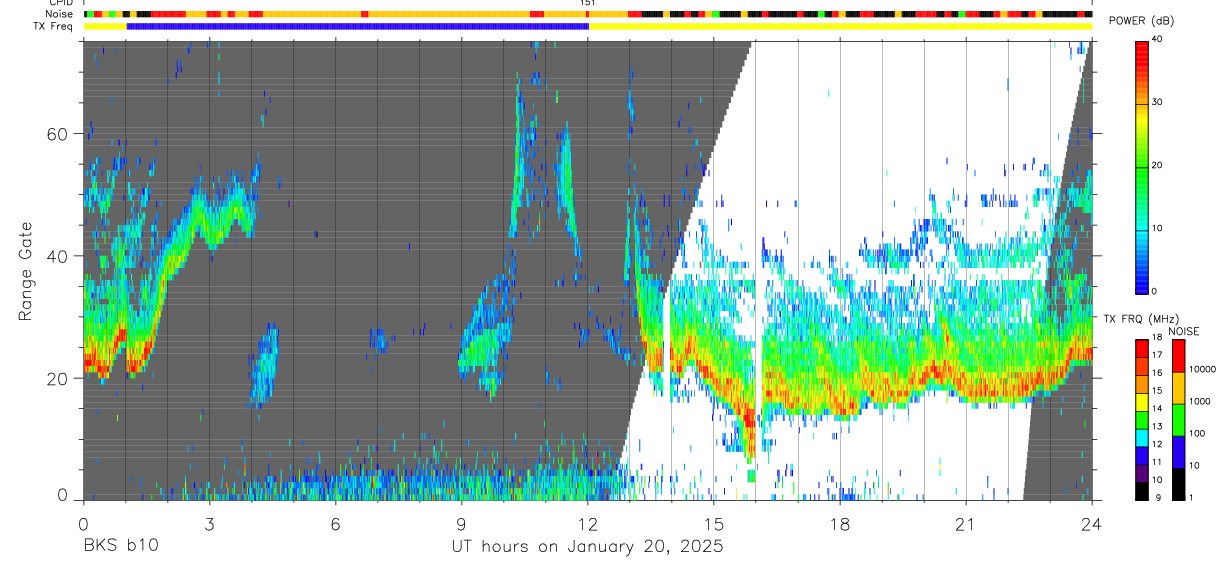Click the 'TX Freq' row label at top left
This screenshot has width=1228, height=567.
(55, 25)
